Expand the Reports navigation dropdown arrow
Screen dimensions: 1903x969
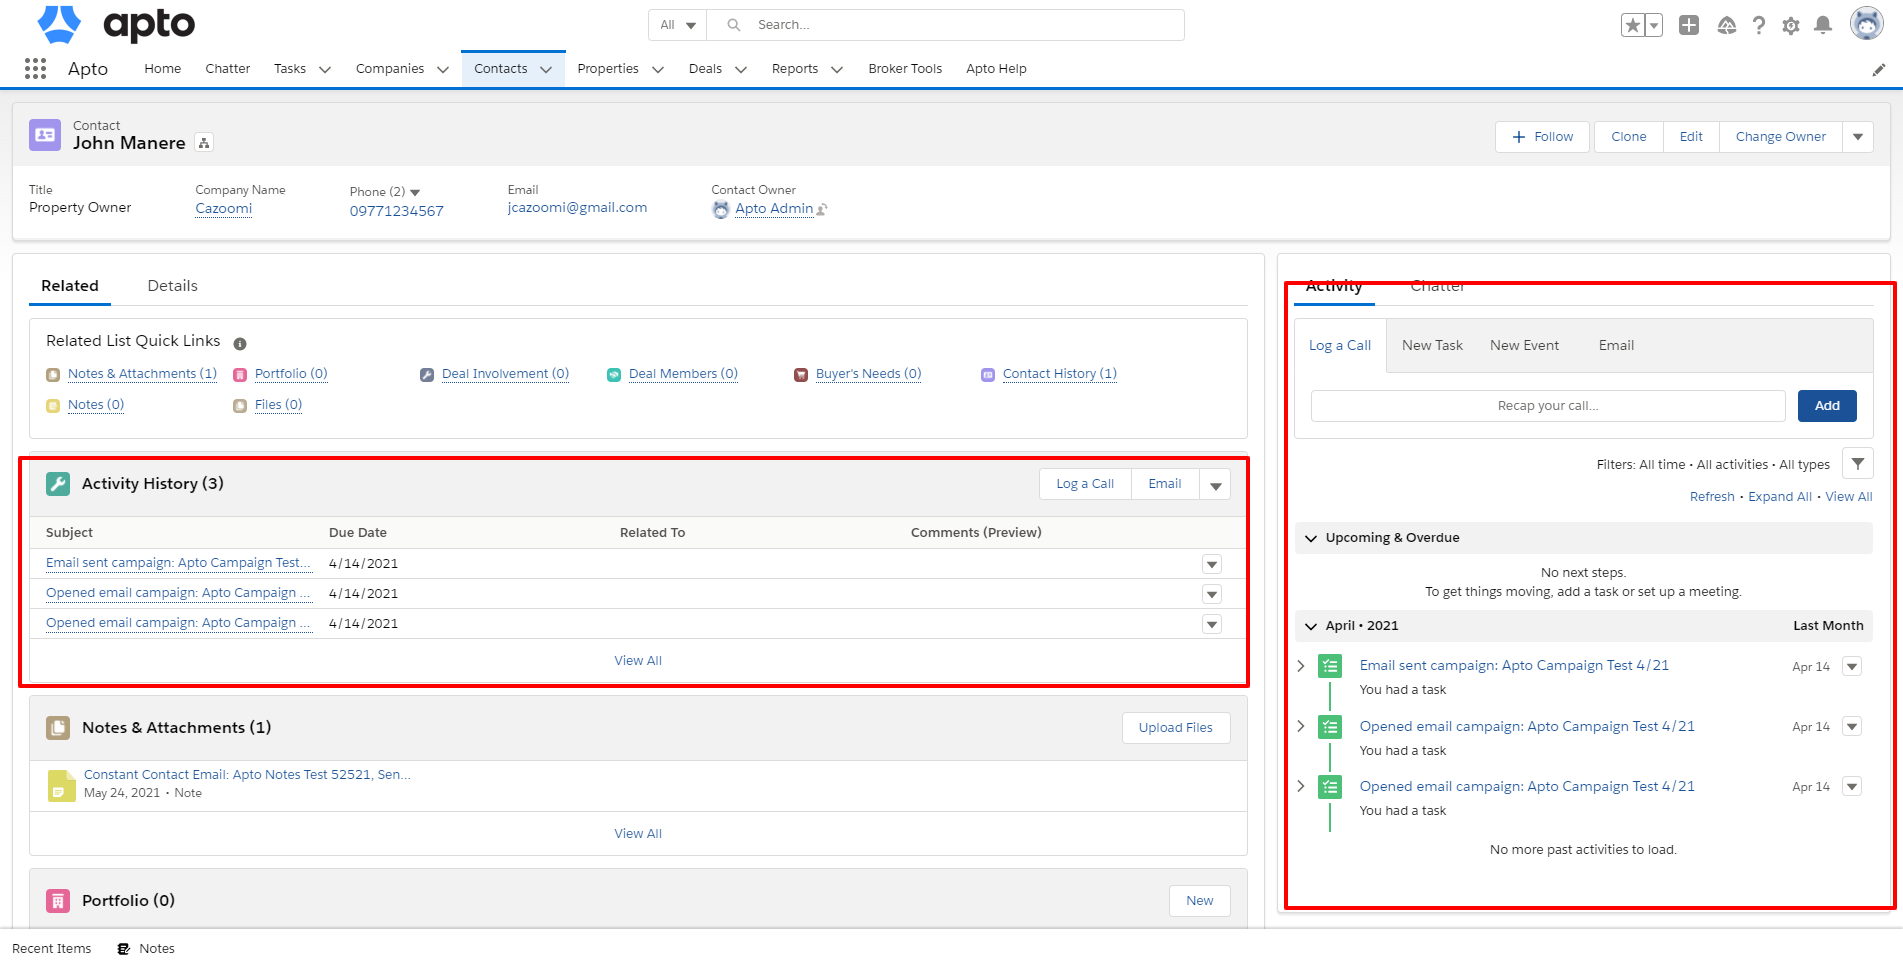(837, 69)
